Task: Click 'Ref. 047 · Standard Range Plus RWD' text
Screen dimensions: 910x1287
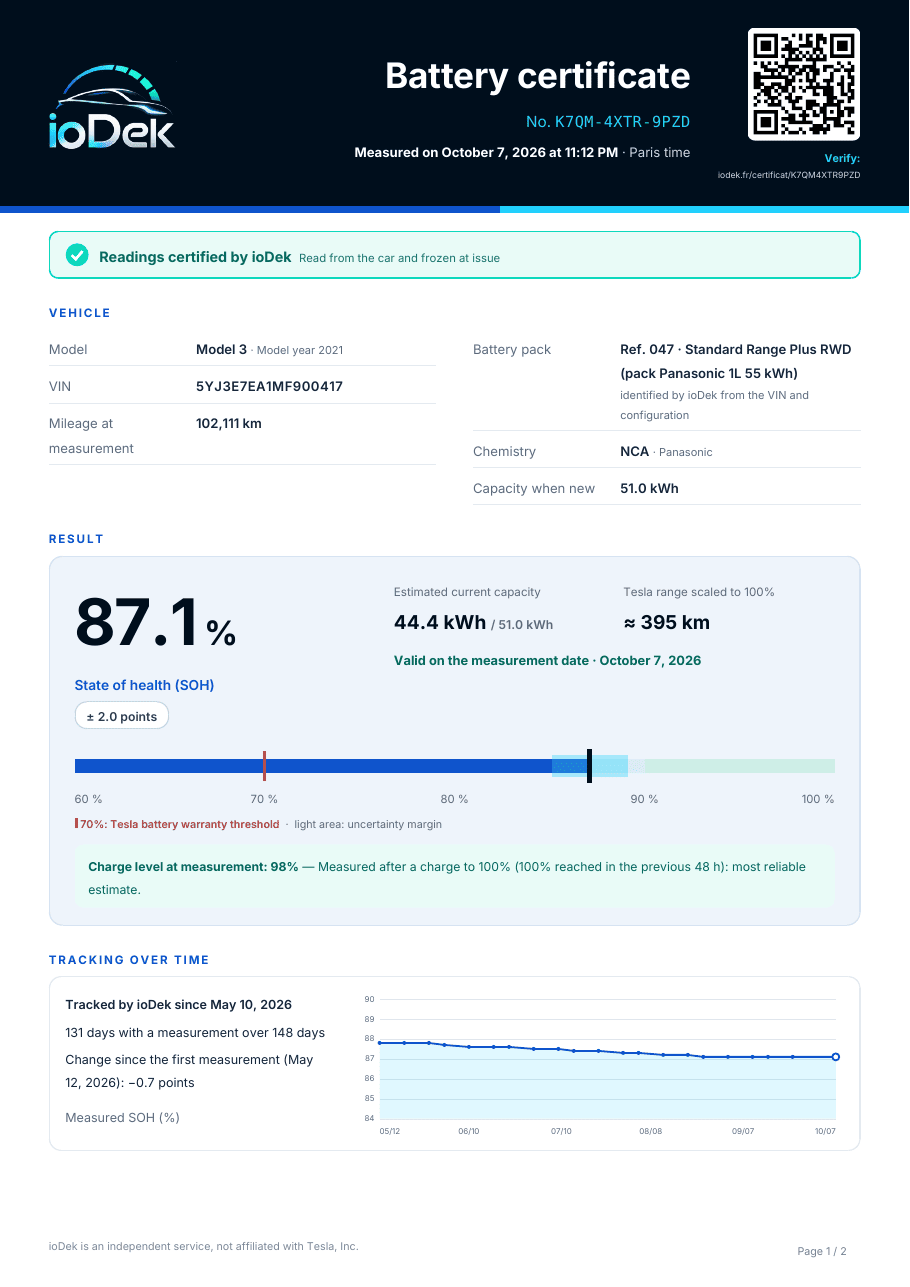Action: [736, 350]
